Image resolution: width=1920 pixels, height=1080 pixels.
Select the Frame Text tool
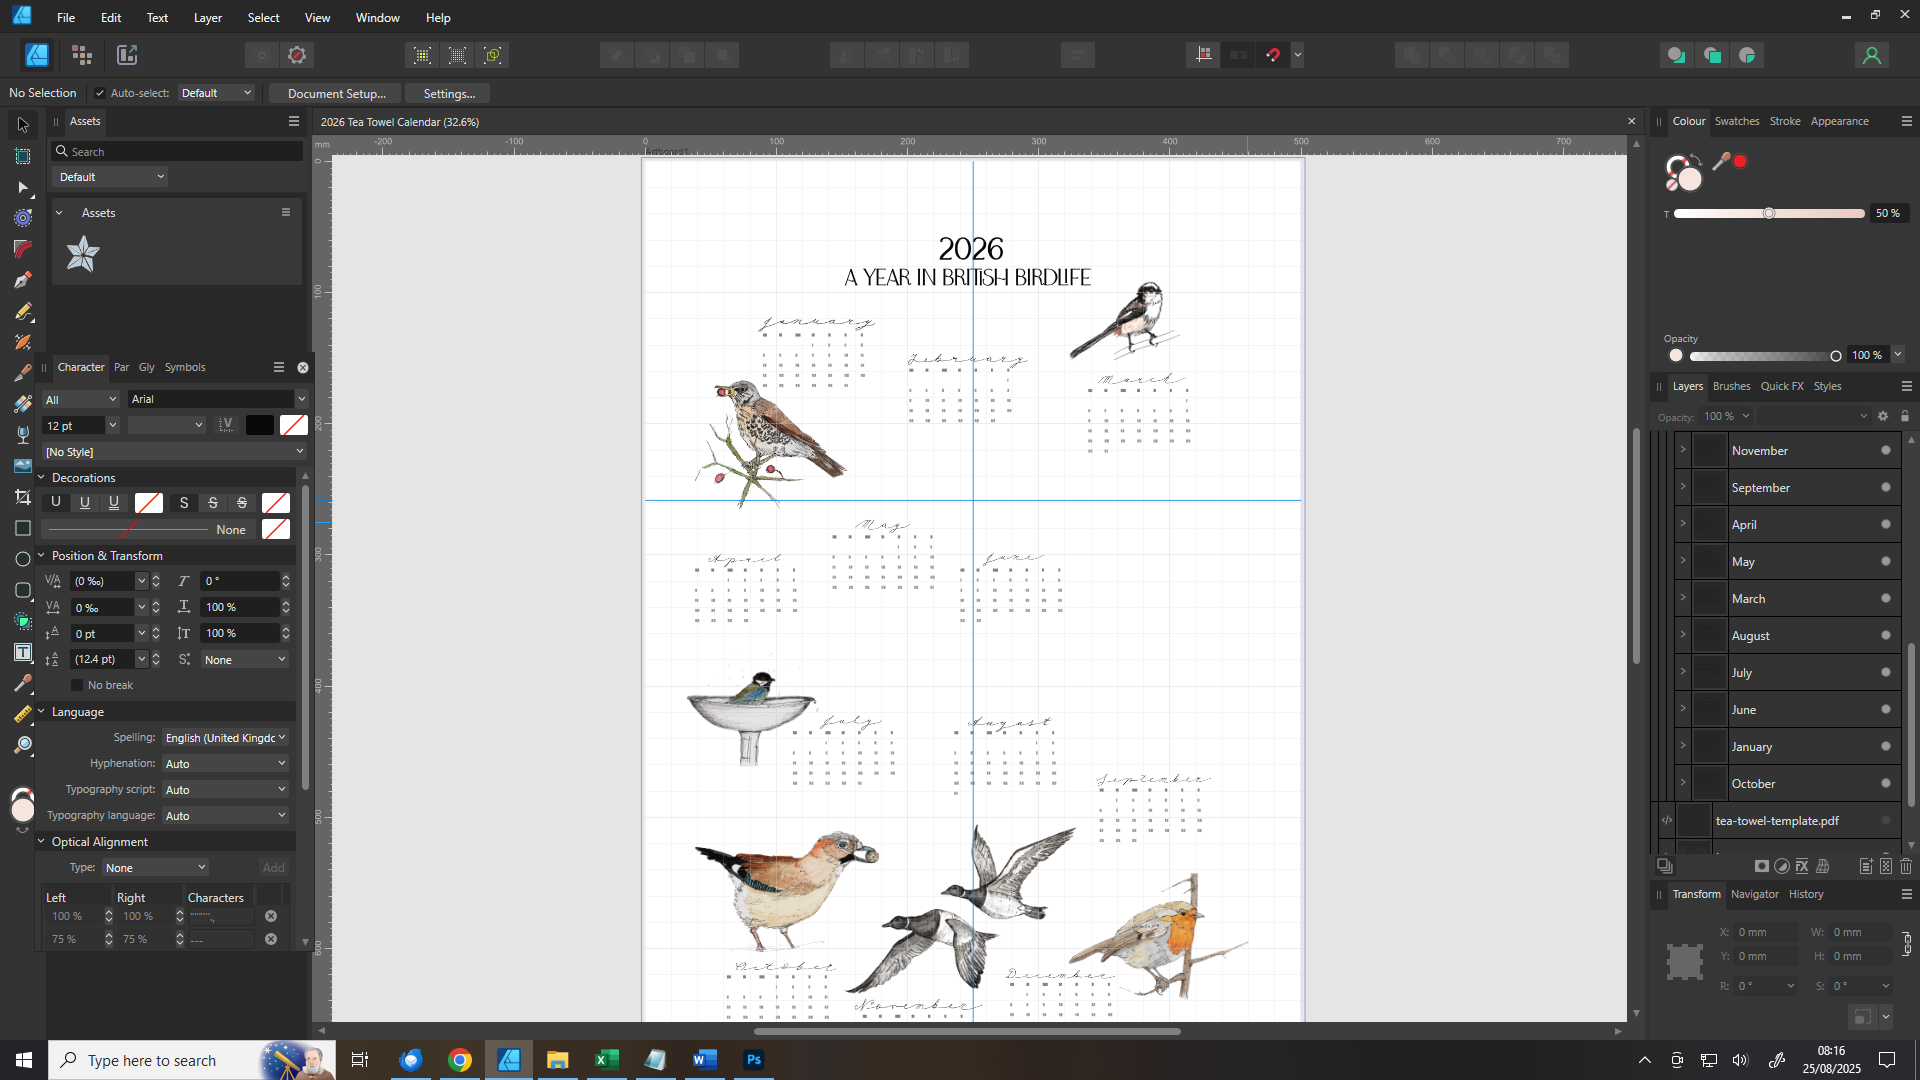coord(22,652)
